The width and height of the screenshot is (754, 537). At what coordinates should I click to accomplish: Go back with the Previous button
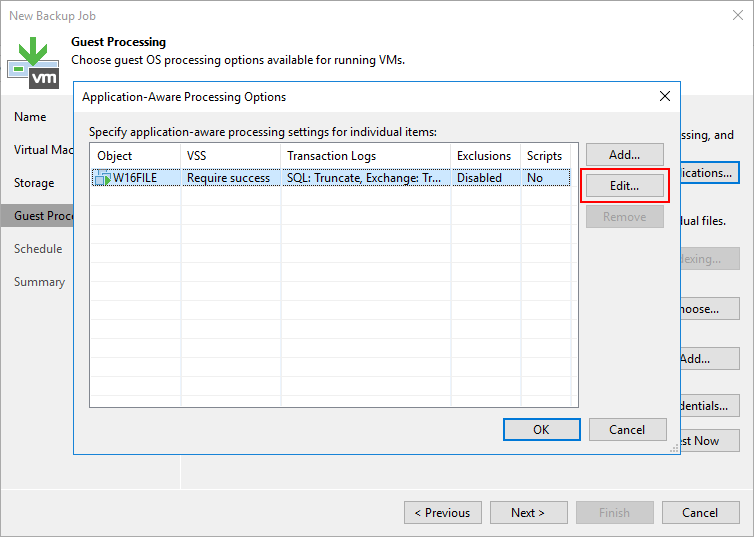[441, 513]
